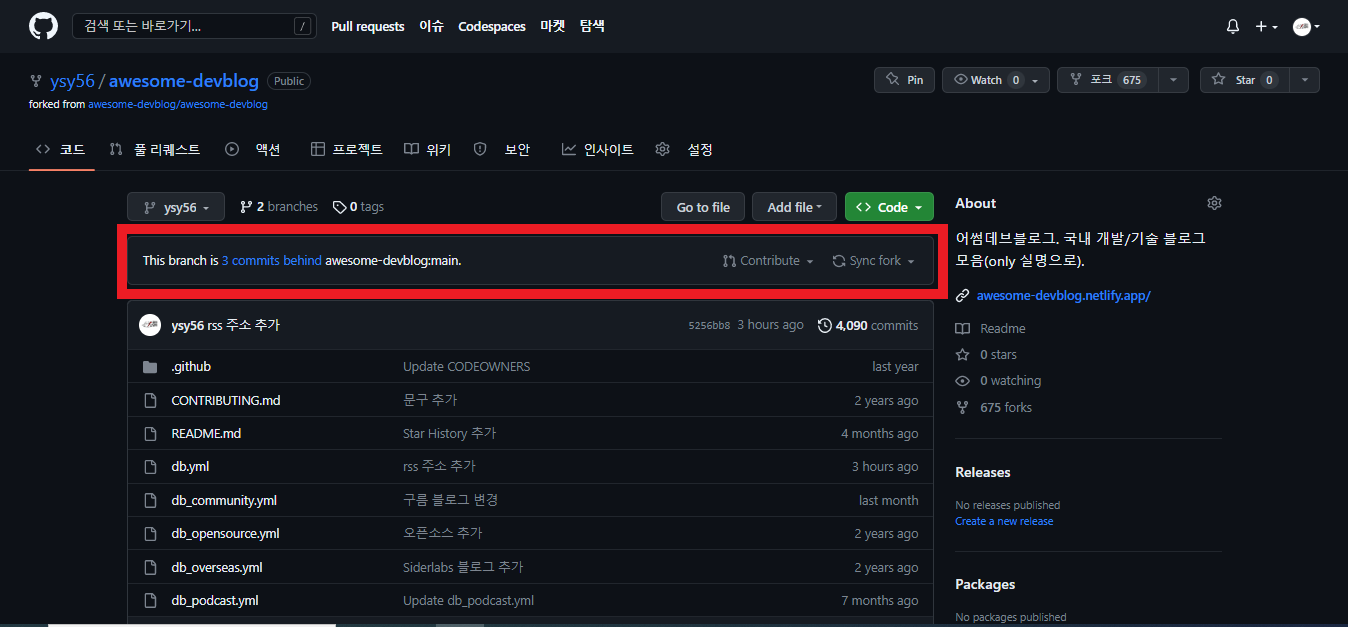Image resolution: width=1348 pixels, height=627 pixels.
Task: Switch to the 프로젝트 tab
Action: (x=347, y=149)
